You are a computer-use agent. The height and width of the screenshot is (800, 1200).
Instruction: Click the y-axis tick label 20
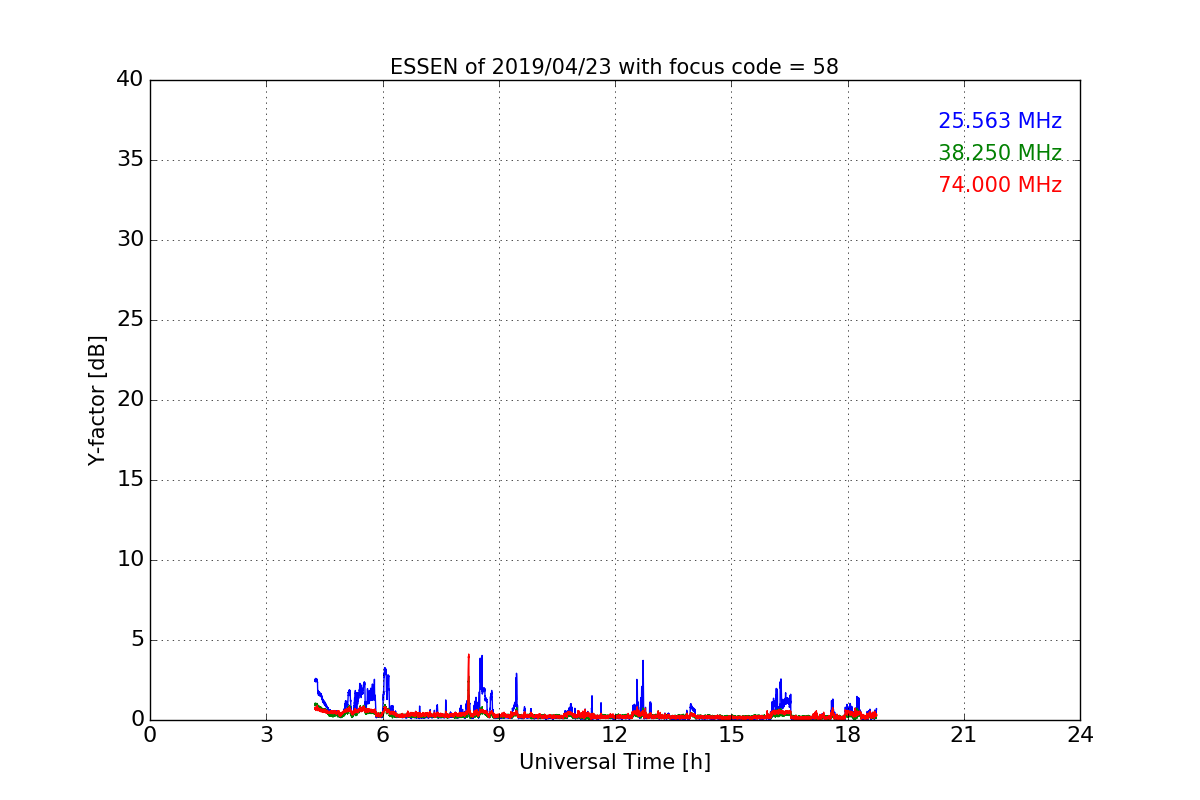pos(130,400)
